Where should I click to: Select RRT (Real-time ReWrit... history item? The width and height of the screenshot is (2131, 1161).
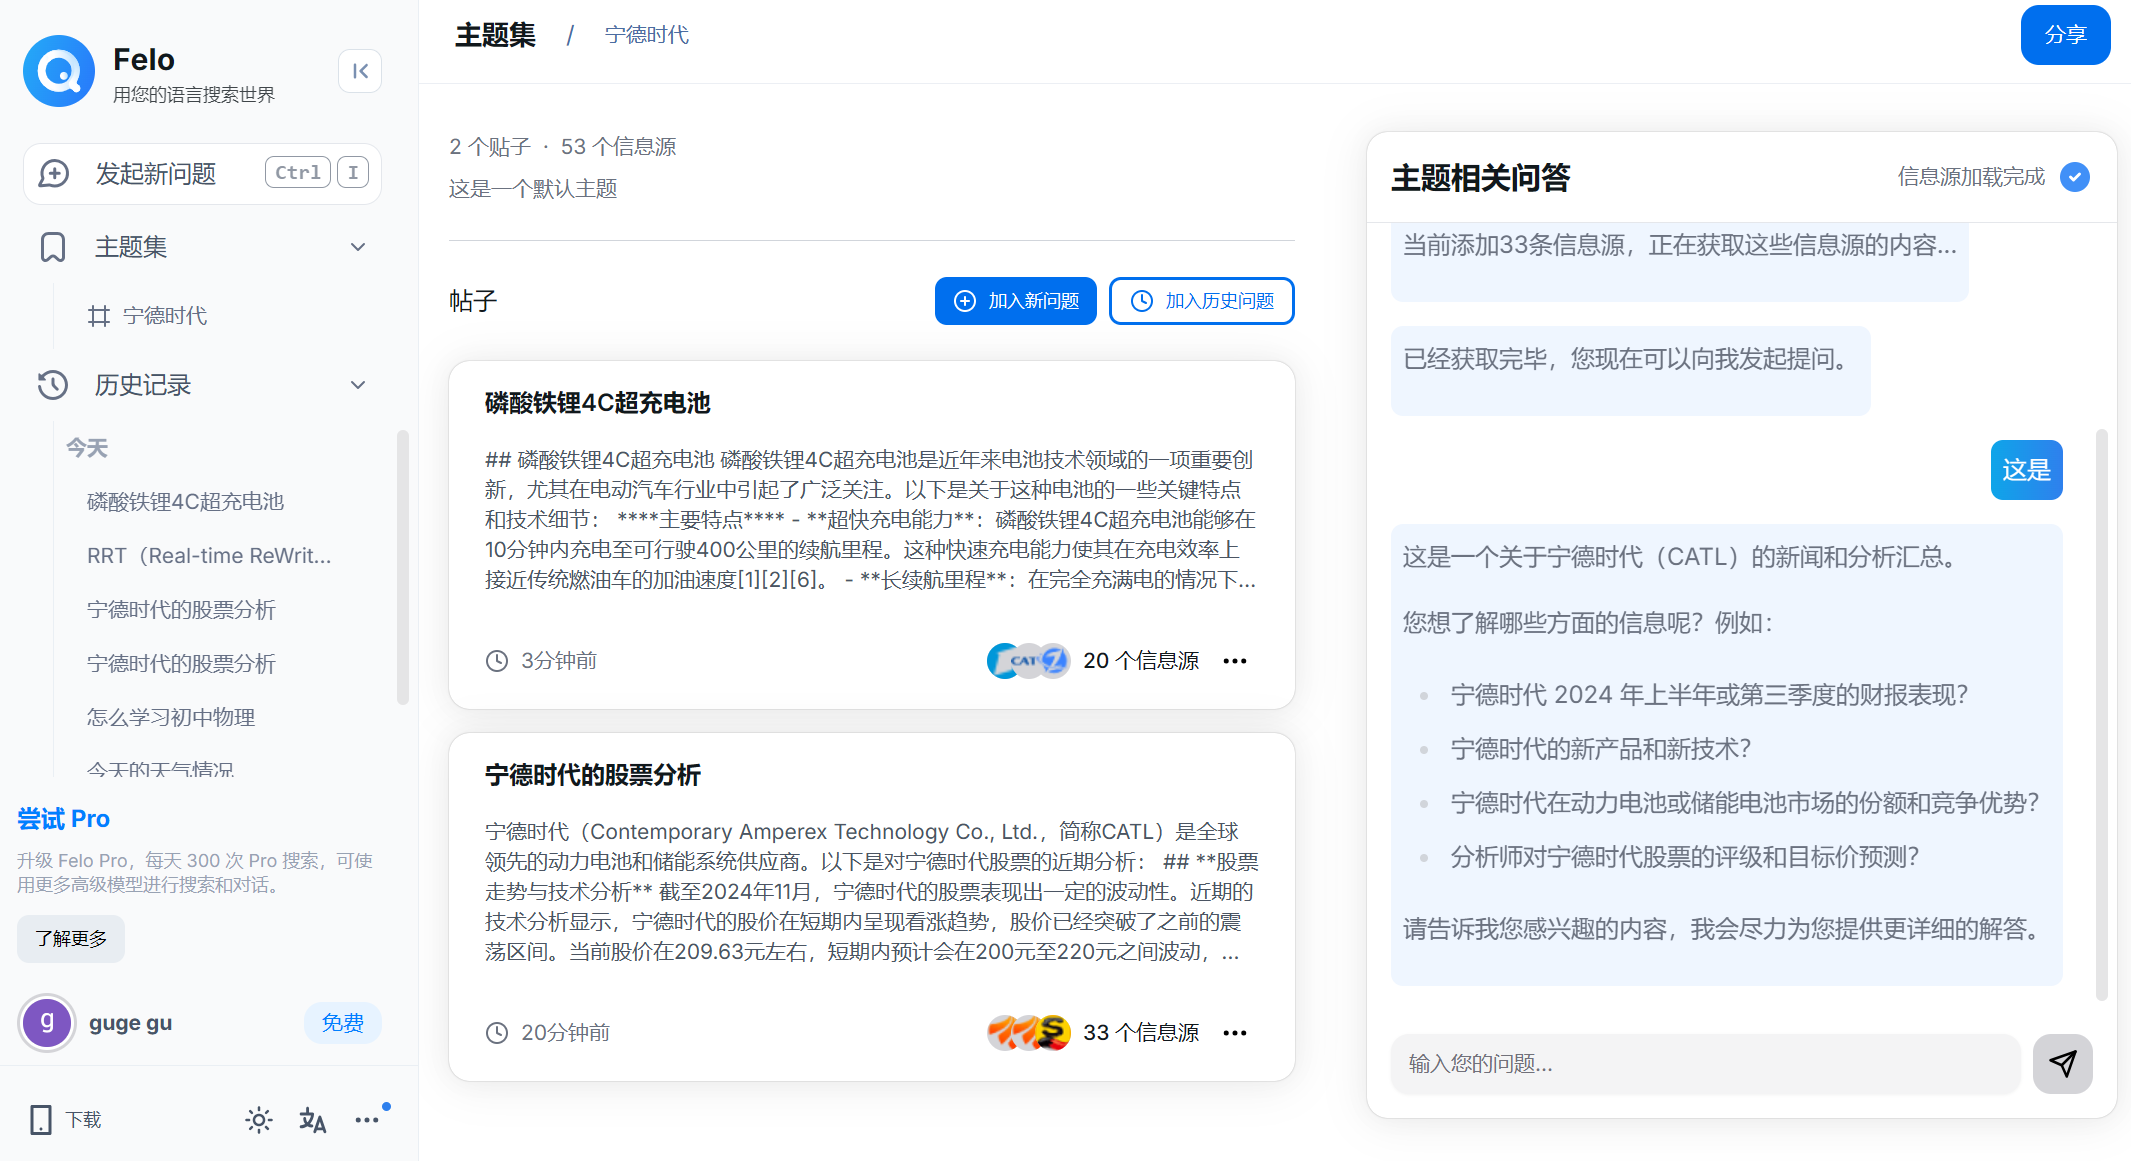209,556
